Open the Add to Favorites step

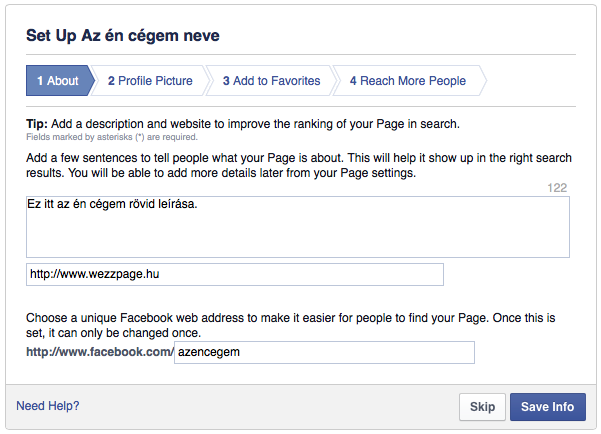pyautogui.click(x=271, y=81)
